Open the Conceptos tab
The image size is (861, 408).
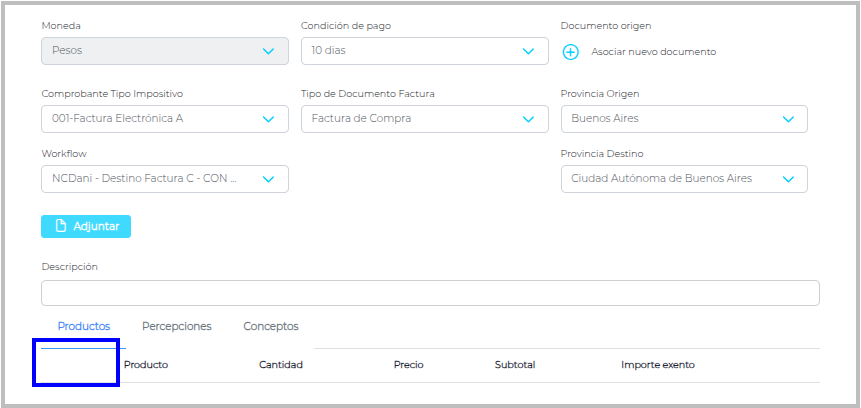pos(271,326)
